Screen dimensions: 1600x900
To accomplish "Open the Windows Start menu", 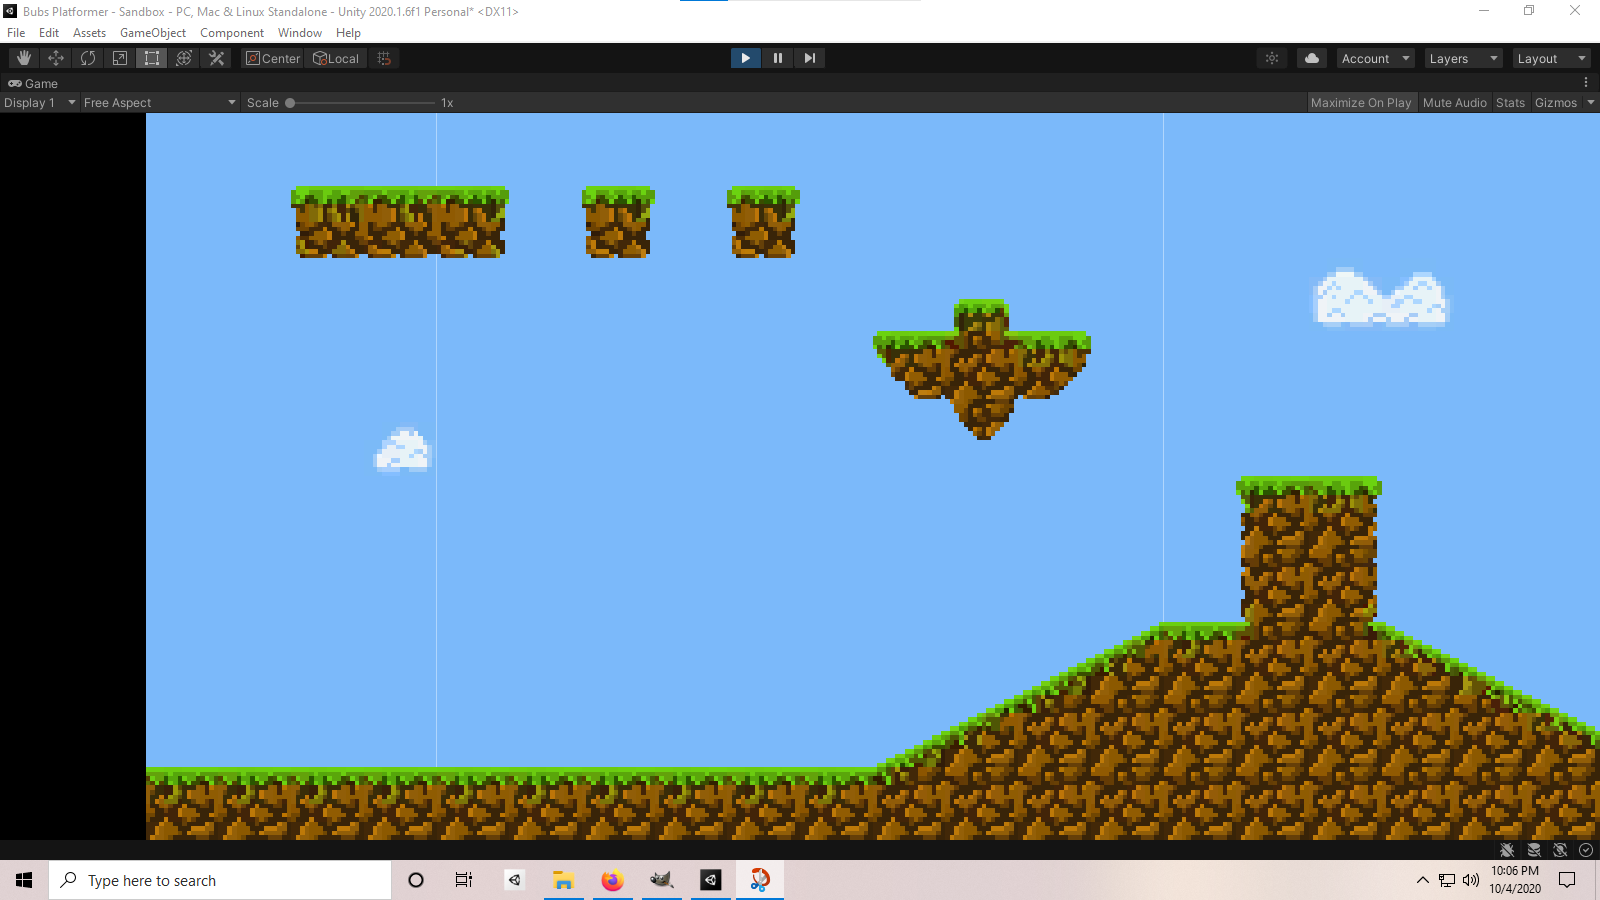I will 24,880.
